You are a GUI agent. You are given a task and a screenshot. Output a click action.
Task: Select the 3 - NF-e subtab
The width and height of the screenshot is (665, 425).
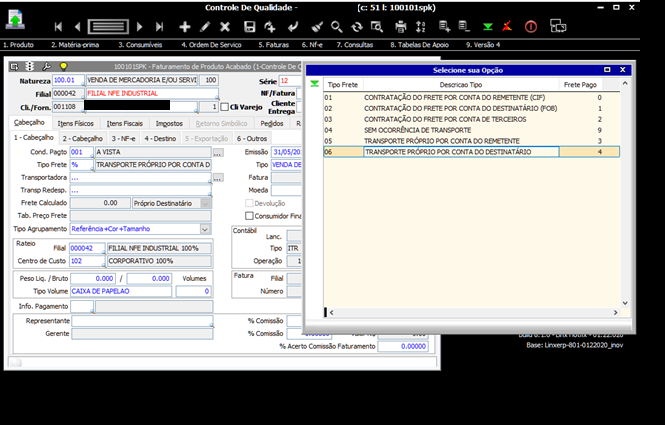[124, 138]
